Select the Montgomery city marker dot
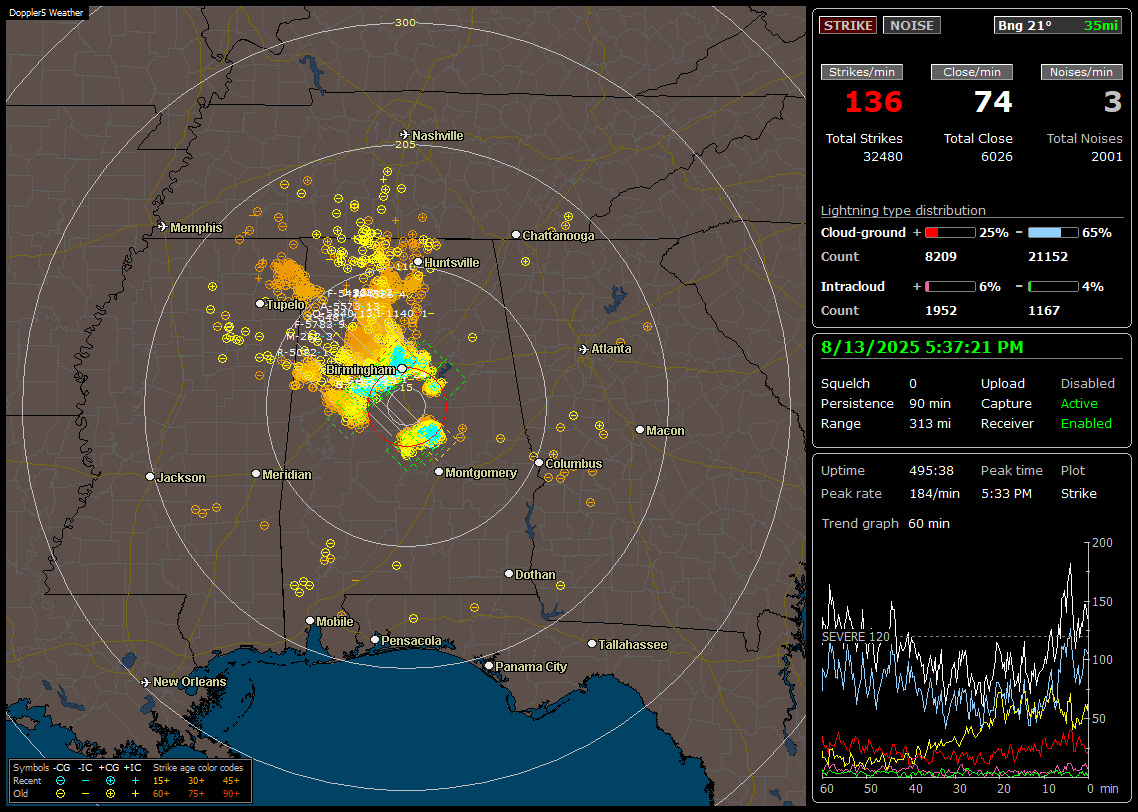The image size is (1138, 812). pyautogui.click(x=438, y=472)
